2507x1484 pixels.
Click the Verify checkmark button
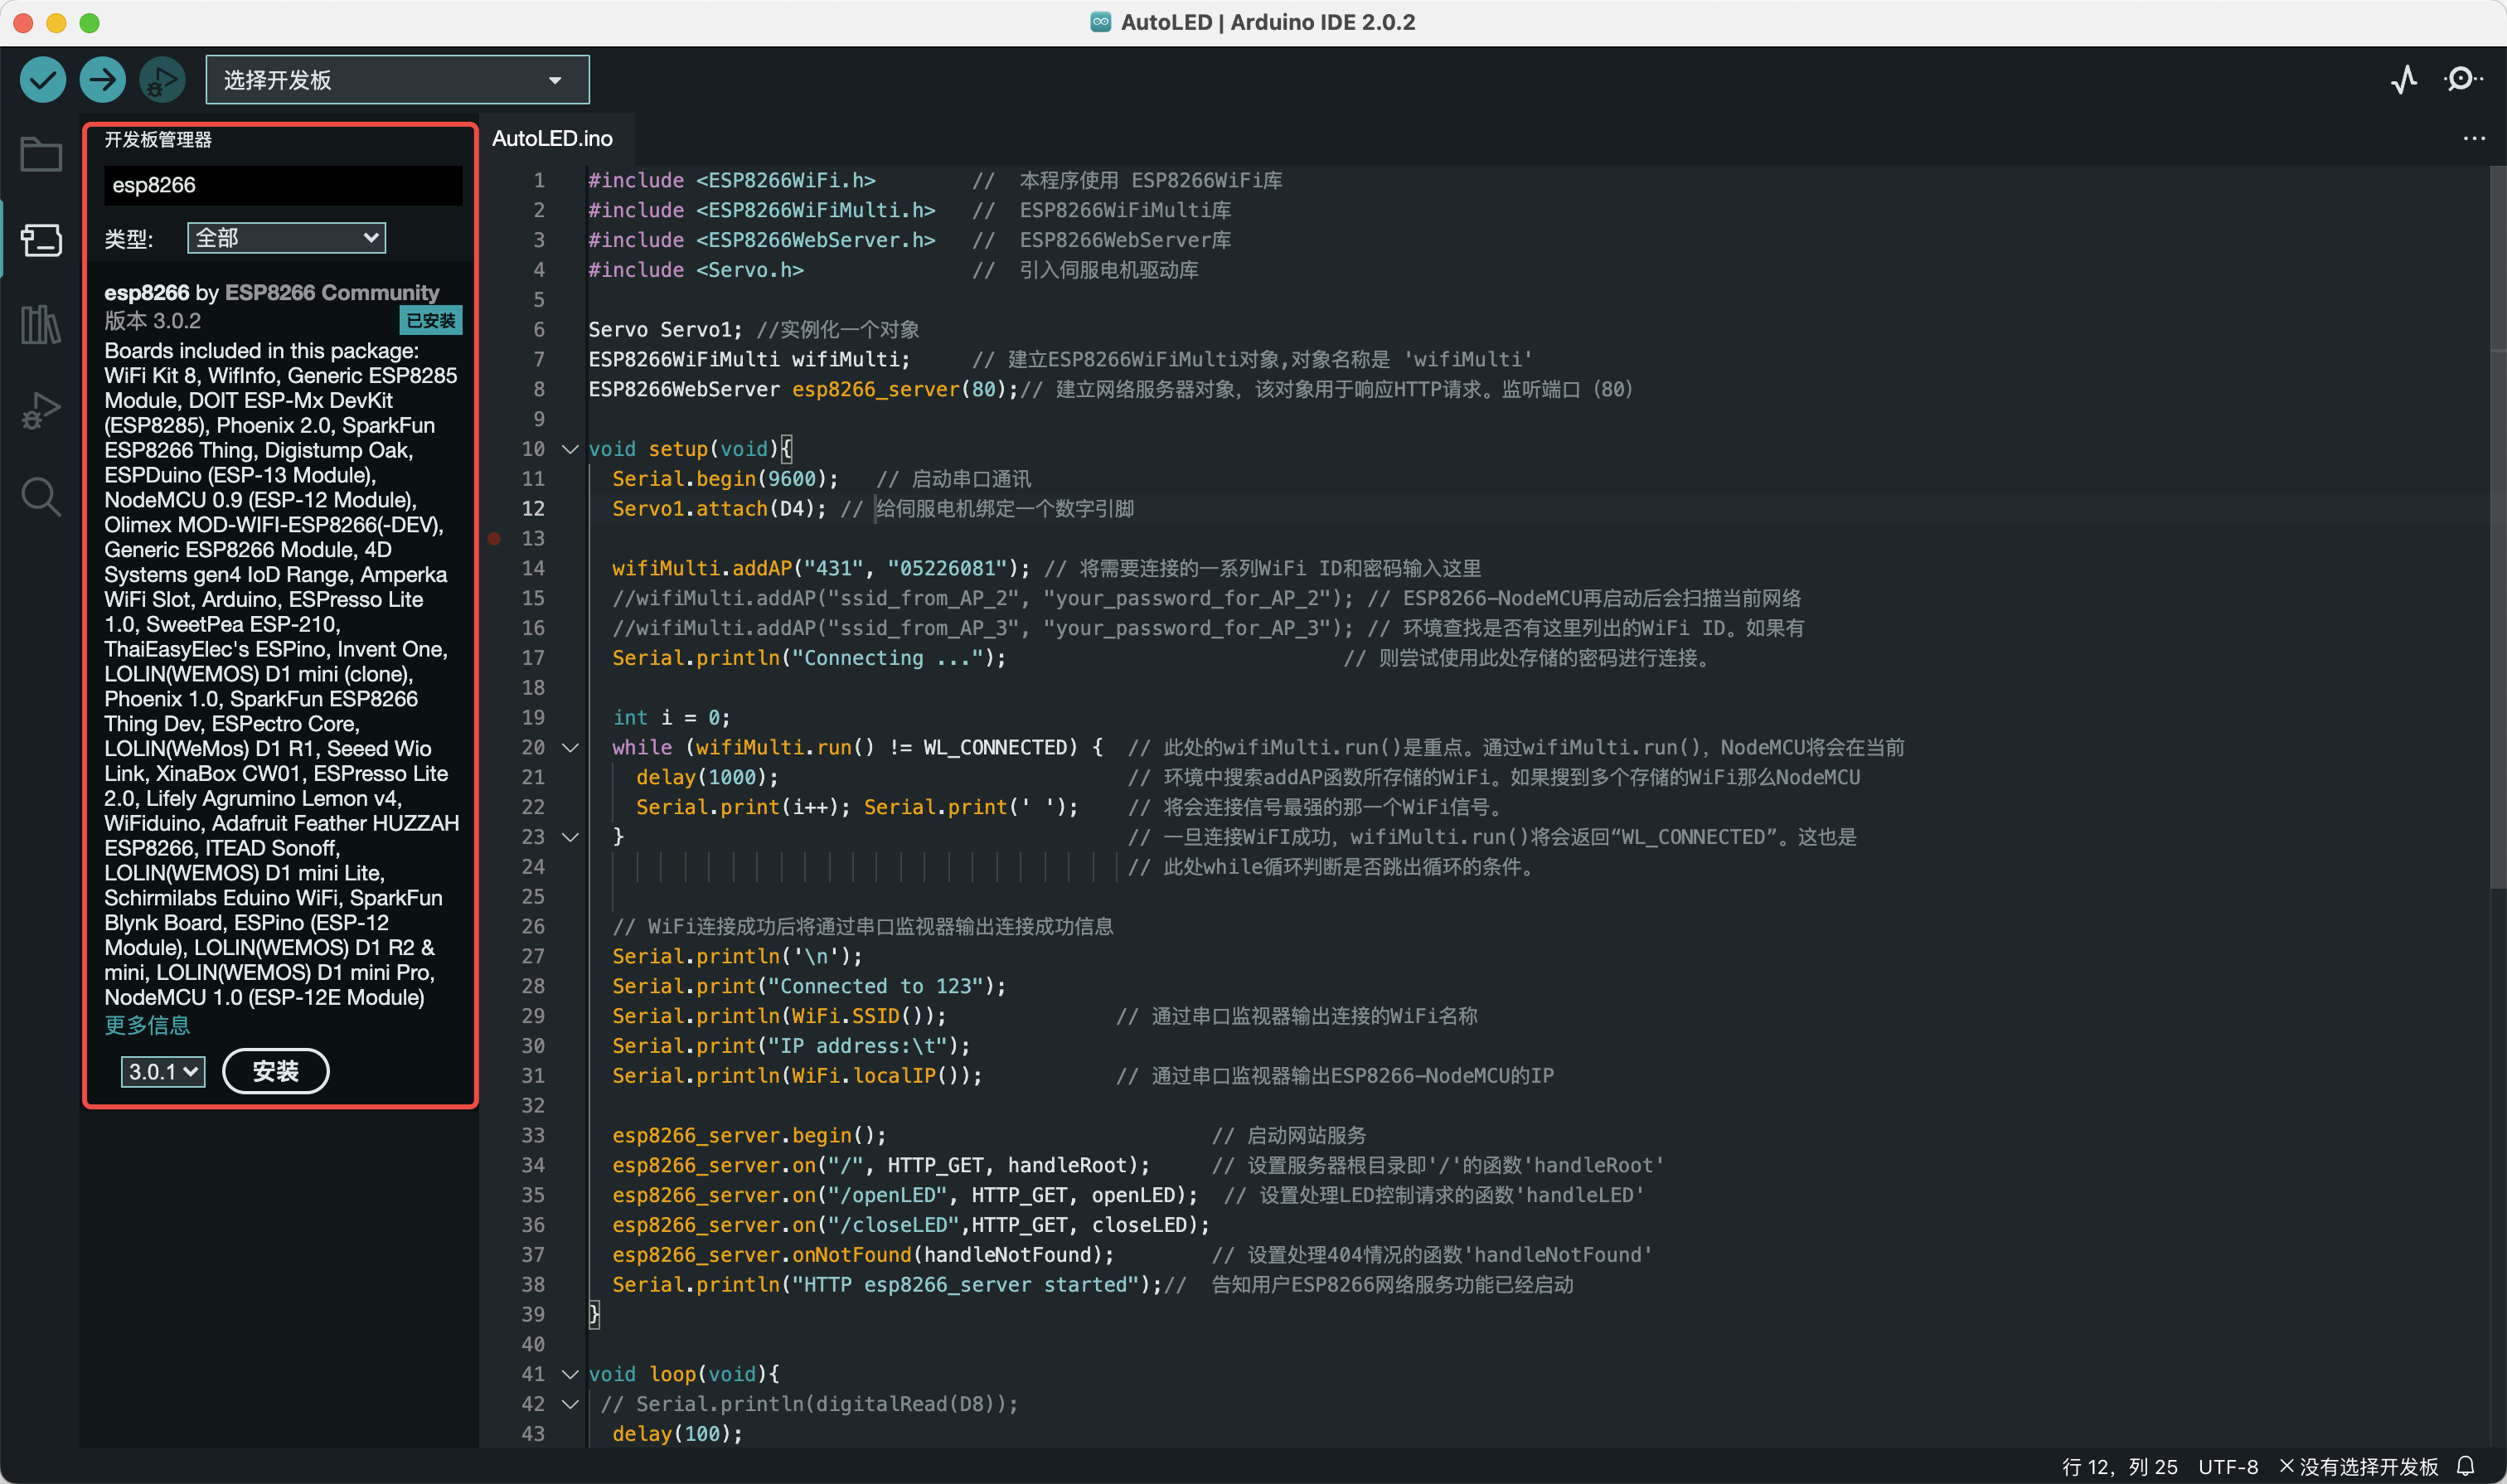coord(43,80)
